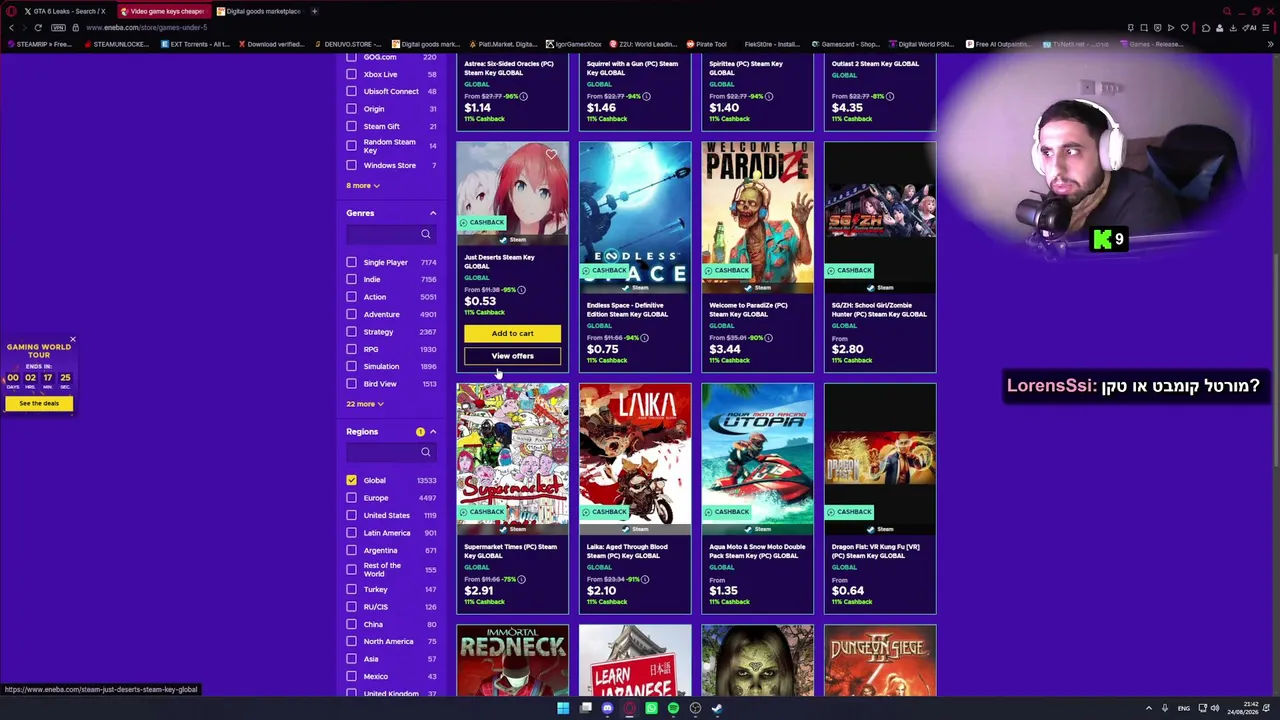The height and width of the screenshot is (720, 1280).
Task: Add Just Deserts to wishlist heart
Action: [x=551, y=155]
